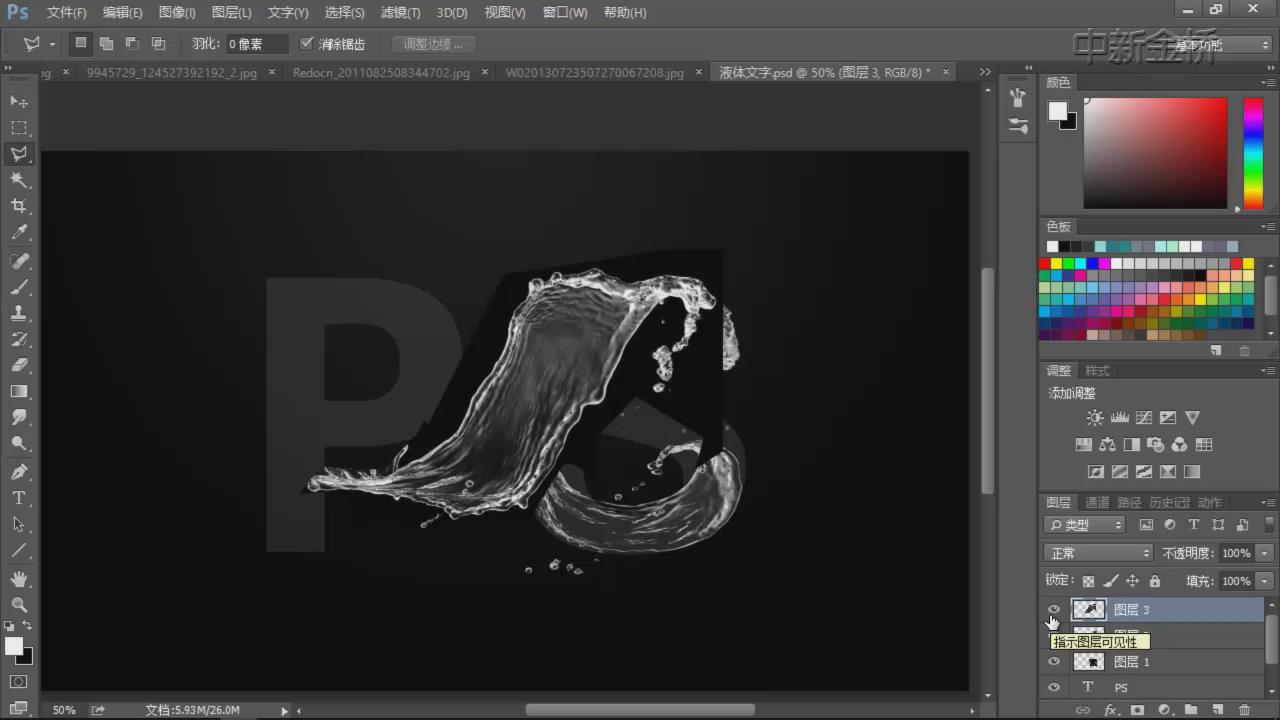Viewport: 1280px width, 720px height.
Task: Select the Eyedropper tool
Action: [19, 232]
